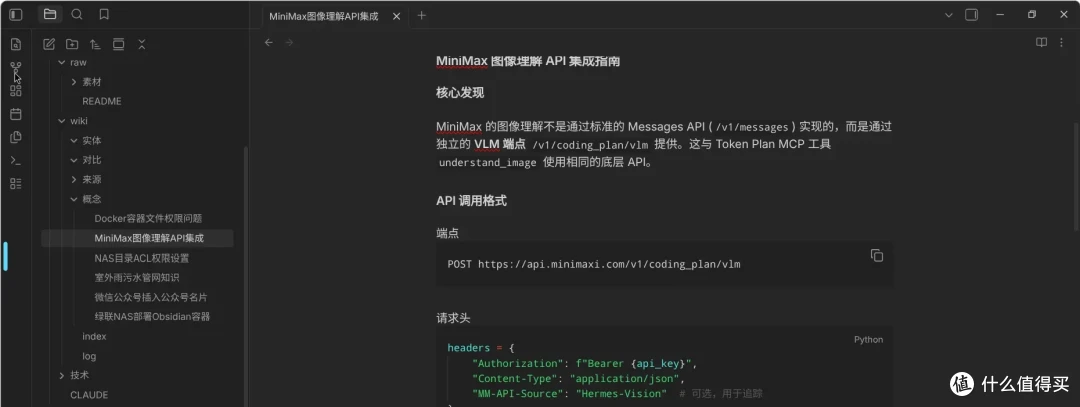1080x407 pixels.
Task: Click the POST endpoint URL code line
Action: (594, 264)
